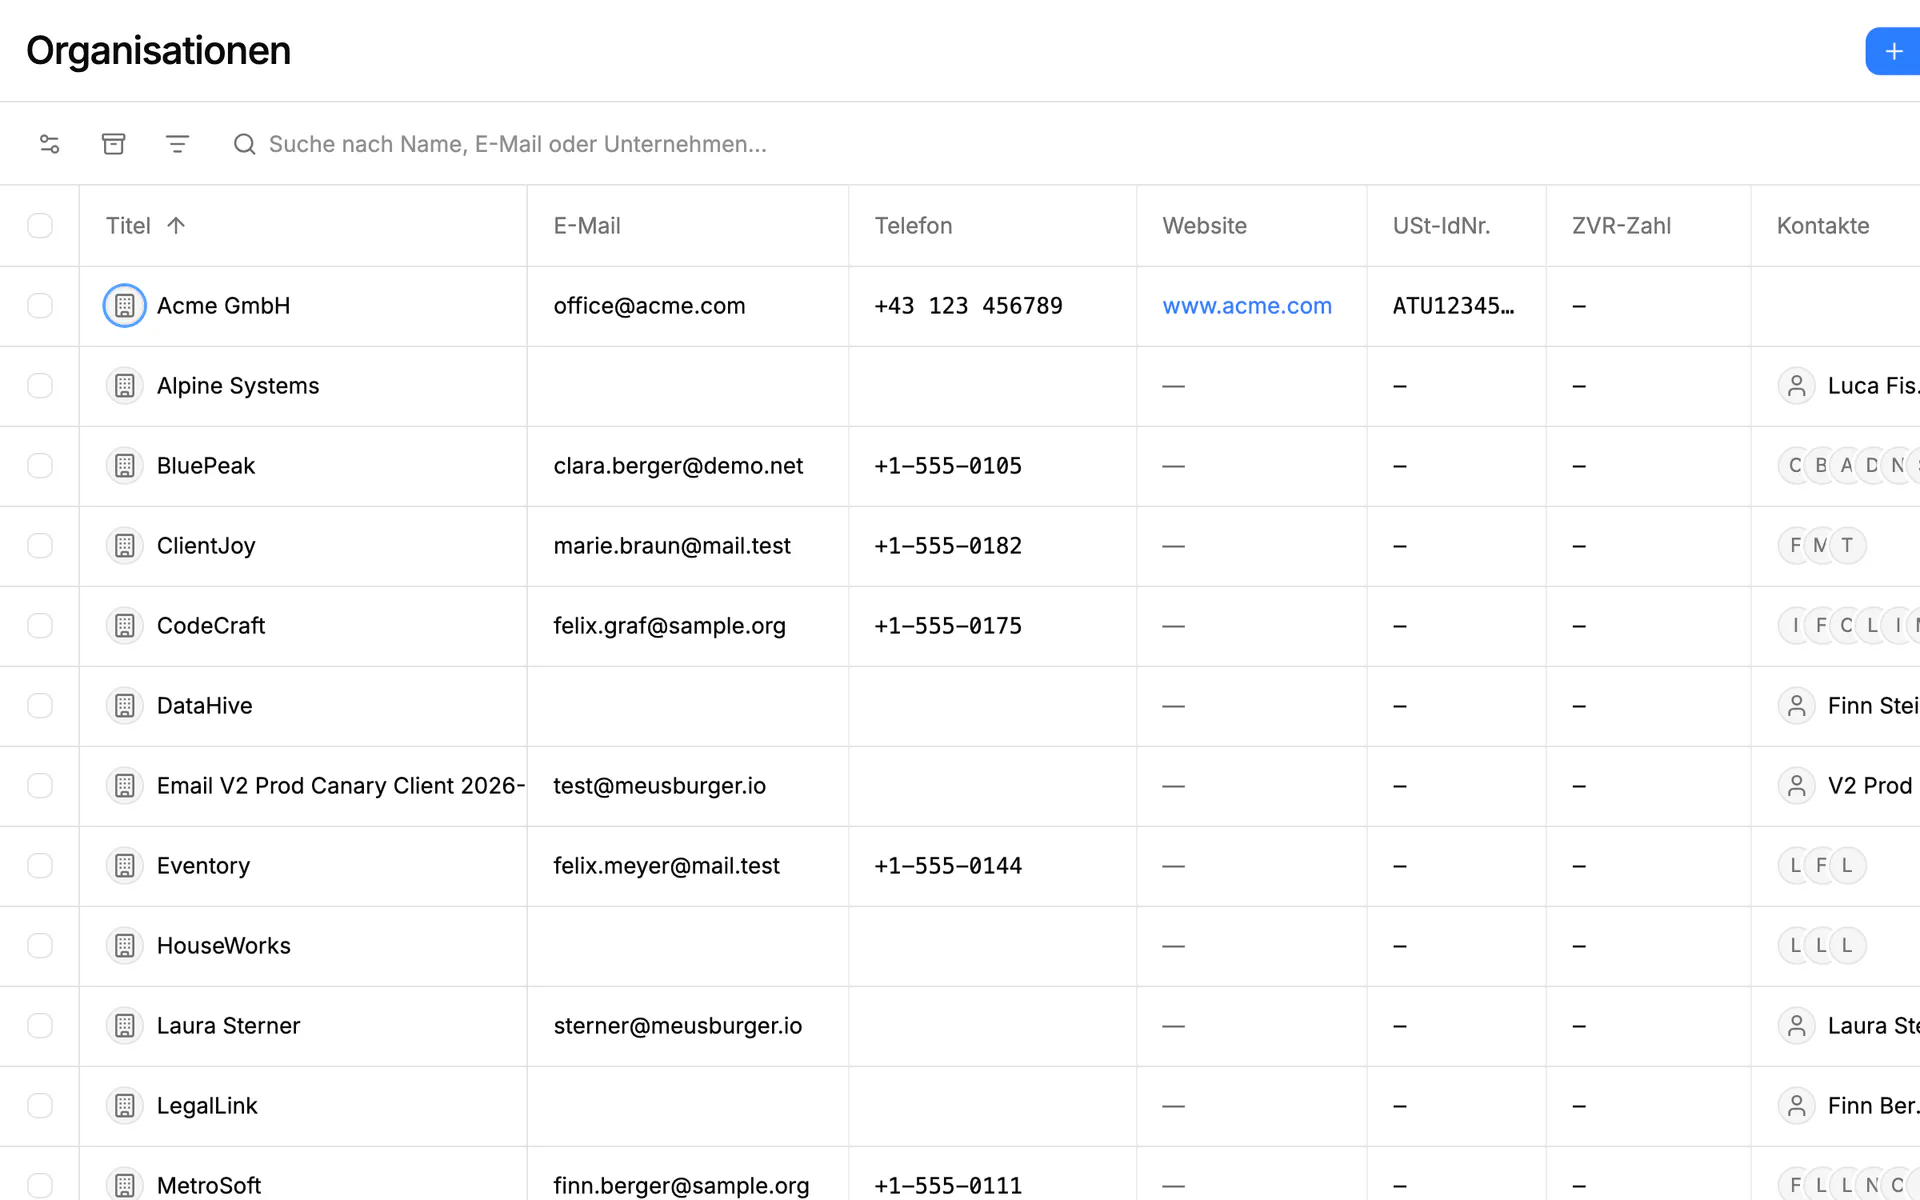Click the clara.berger@demo.net email cell
1920x1200 pixels.
[688, 466]
